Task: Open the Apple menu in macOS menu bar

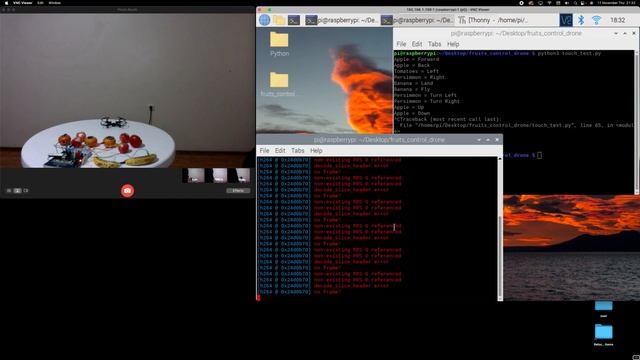Action: coord(6,3)
